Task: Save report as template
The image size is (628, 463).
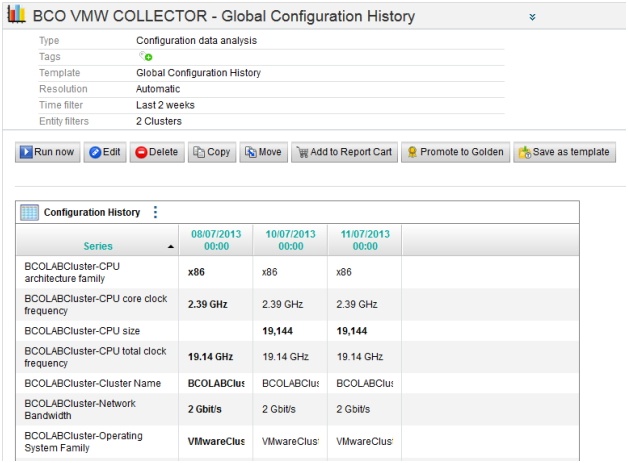Action: pos(565,152)
